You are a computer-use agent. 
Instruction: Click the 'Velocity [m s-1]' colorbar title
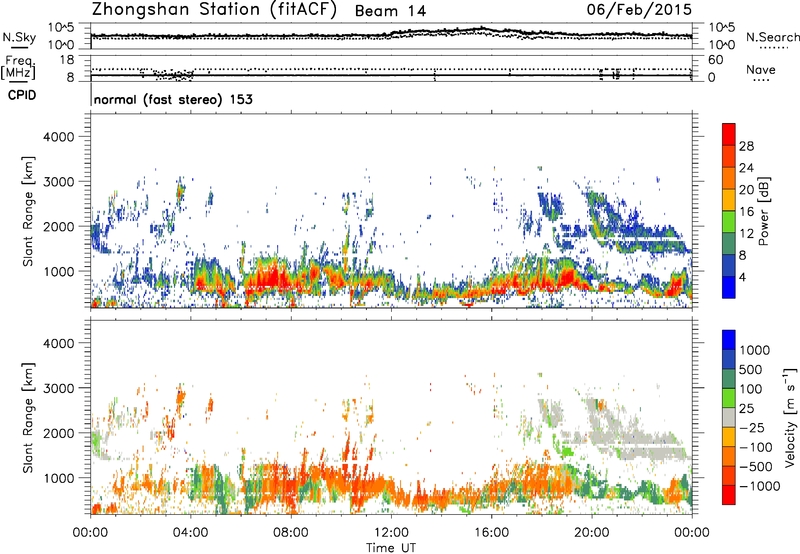point(790,417)
